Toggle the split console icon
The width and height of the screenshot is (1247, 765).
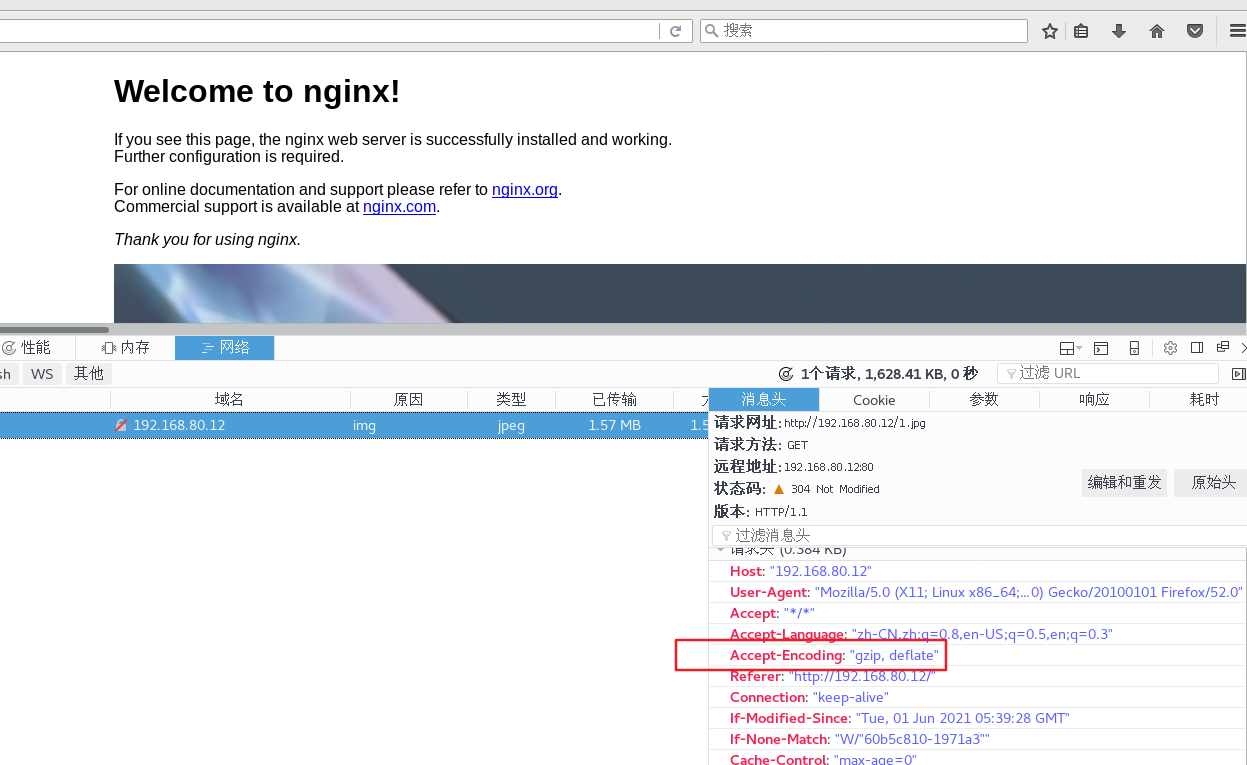tap(1101, 348)
